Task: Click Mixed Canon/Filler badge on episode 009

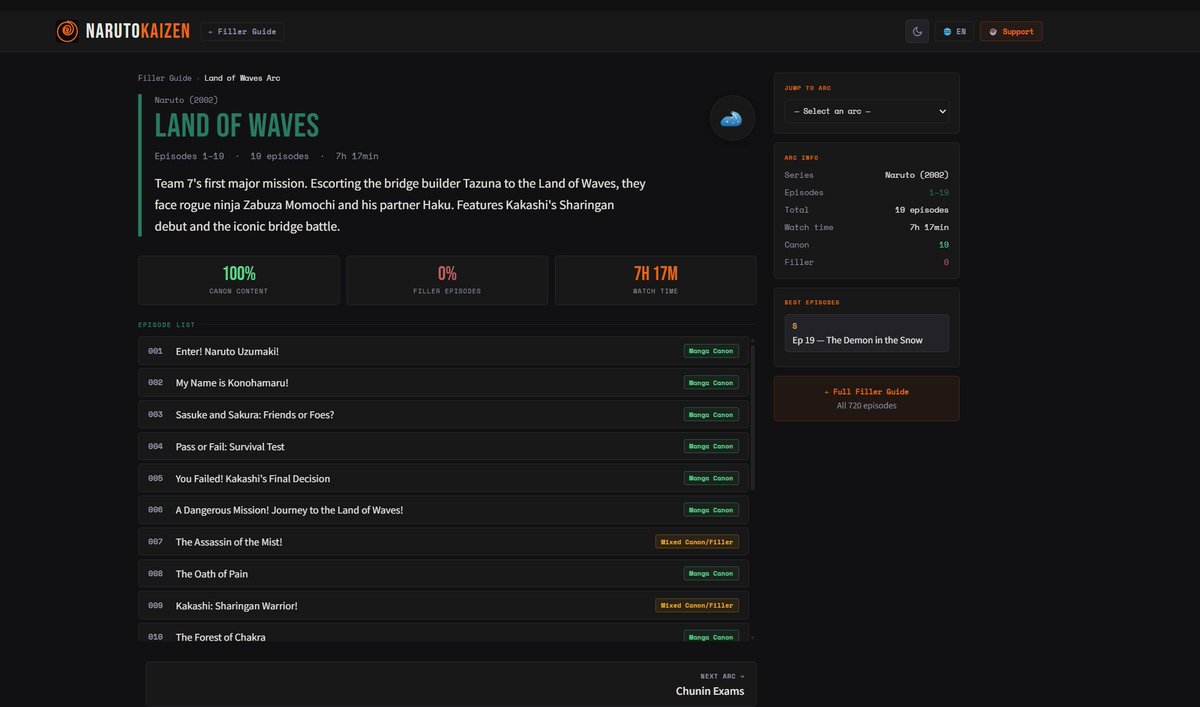Action: tap(697, 605)
